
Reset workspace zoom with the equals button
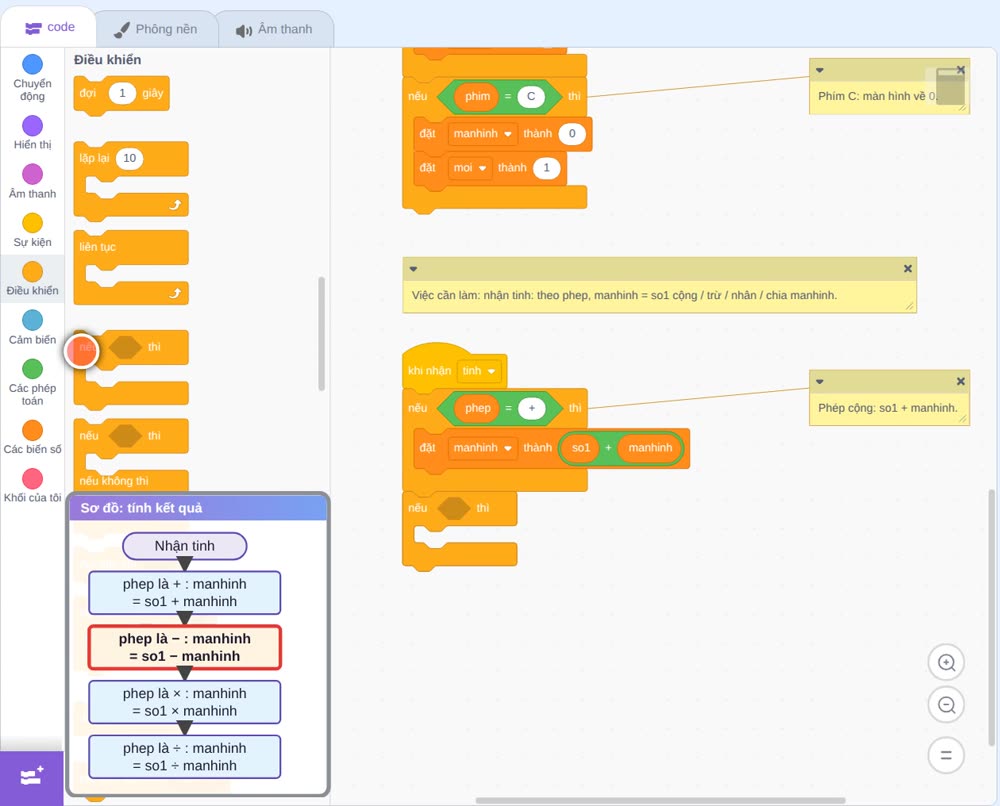click(946, 756)
